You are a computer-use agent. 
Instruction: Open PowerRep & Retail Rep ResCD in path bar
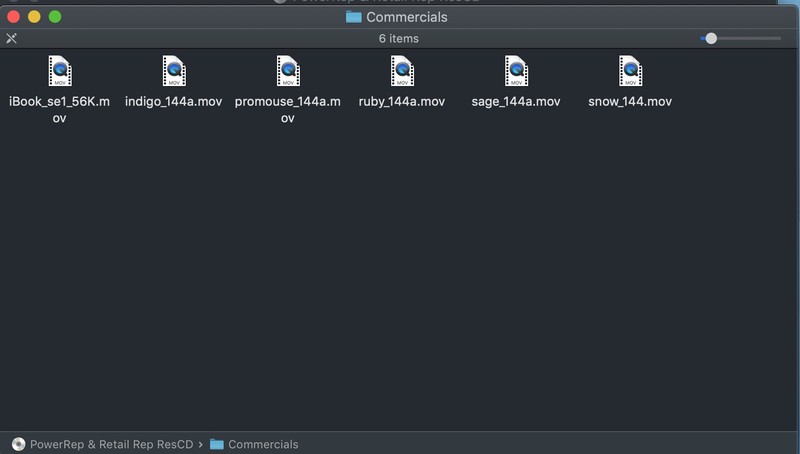click(111, 444)
